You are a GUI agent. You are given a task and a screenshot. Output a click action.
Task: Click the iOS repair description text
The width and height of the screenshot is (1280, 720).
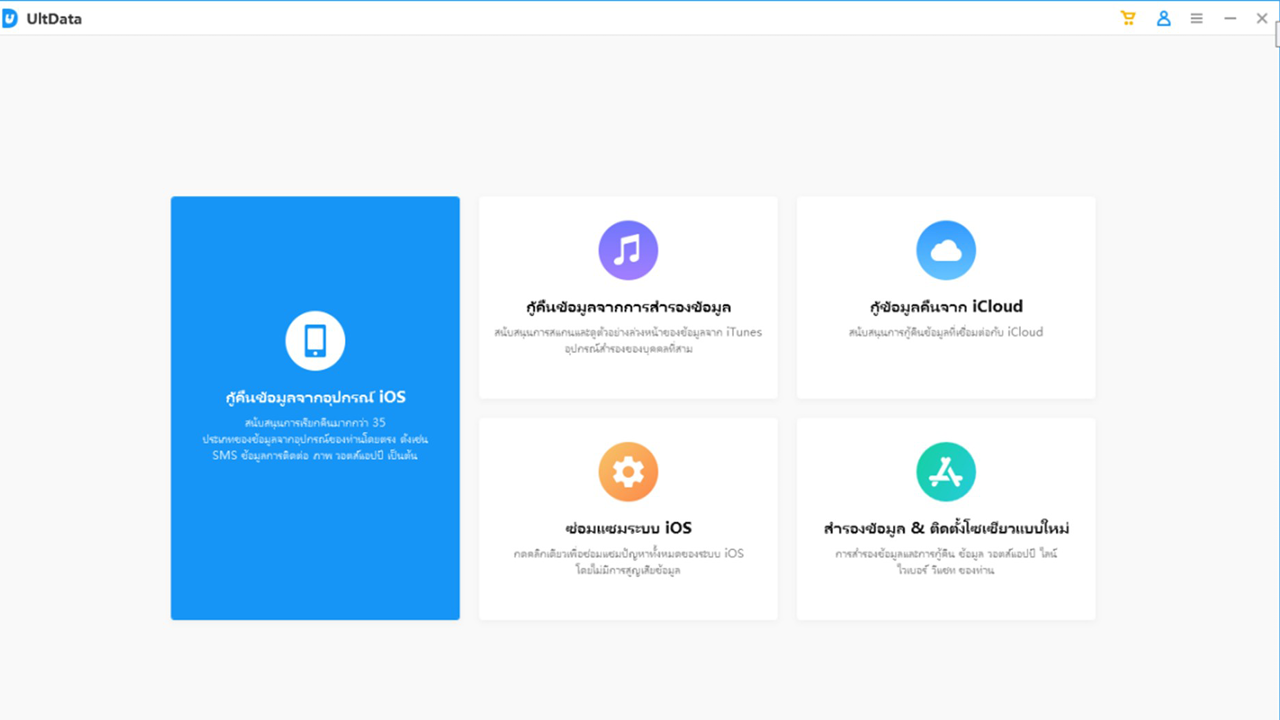(628, 562)
